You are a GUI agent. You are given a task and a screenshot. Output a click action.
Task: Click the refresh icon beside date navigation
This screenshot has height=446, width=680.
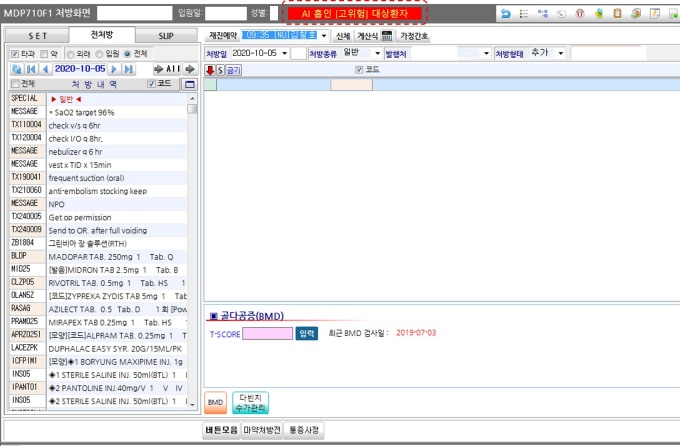[x=16, y=68]
